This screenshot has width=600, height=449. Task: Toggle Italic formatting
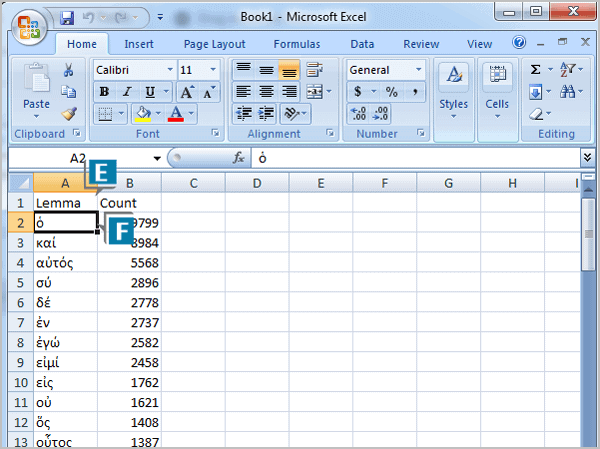coord(126,92)
